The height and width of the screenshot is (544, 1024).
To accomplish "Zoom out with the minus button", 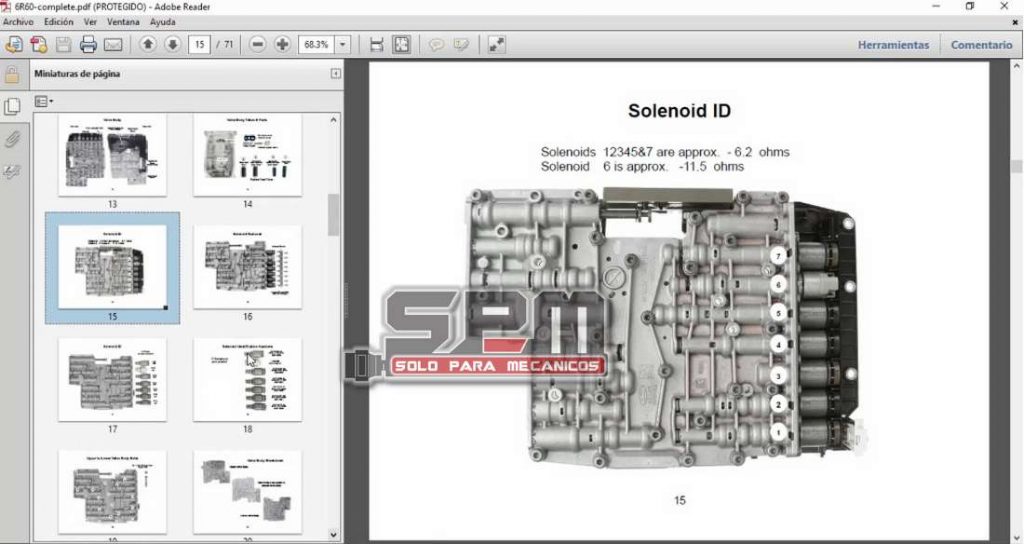I will [257, 44].
